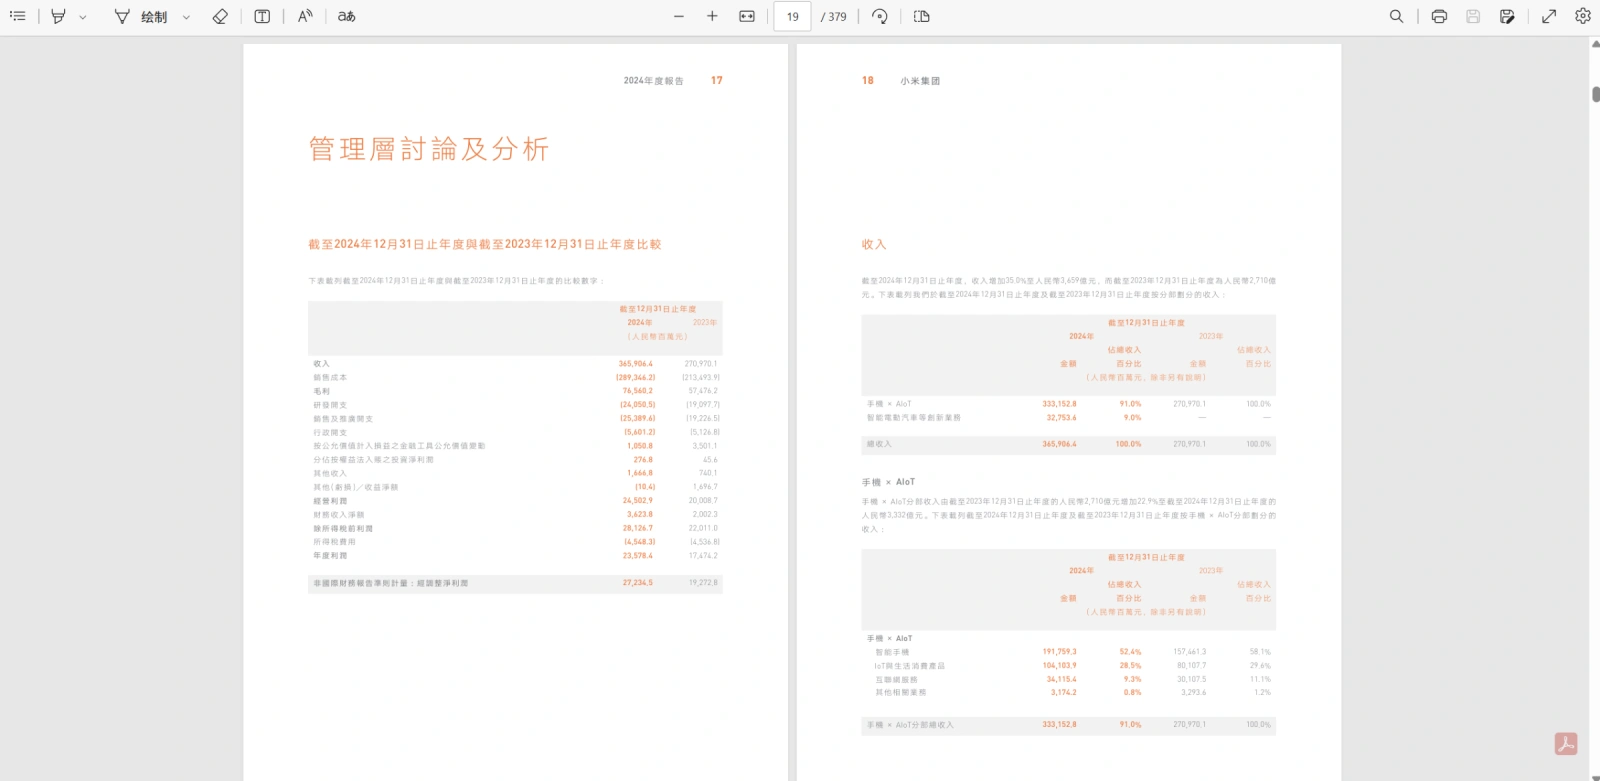The height and width of the screenshot is (781, 1600).
Task: Toggle fit to width view
Action: tap(747, 16)
